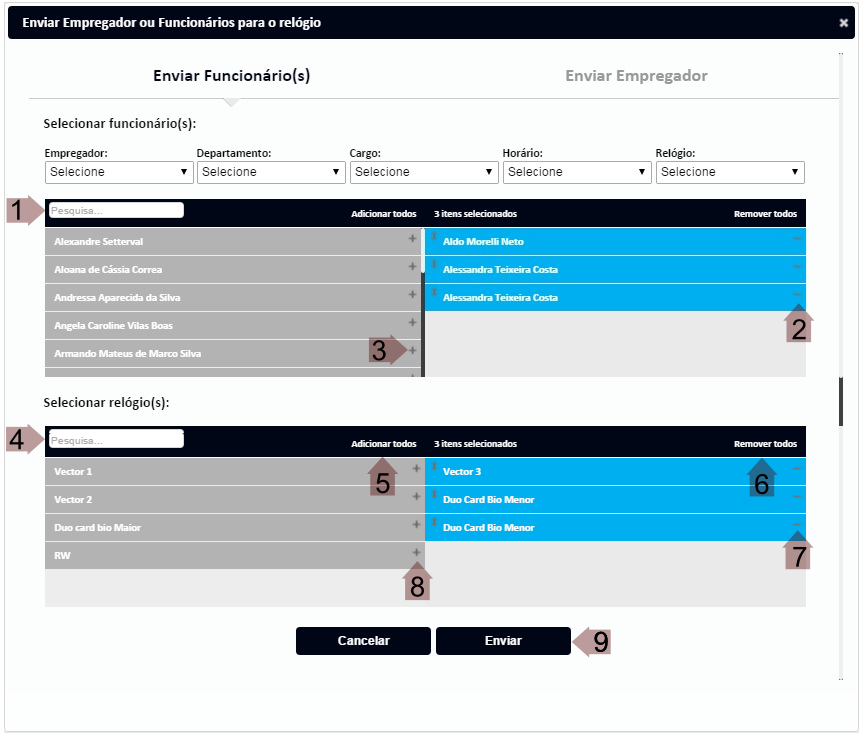Add Duo card bio Maior with plus icon
This screenshot has height=756, width=868.
click(x=416, y=524)
